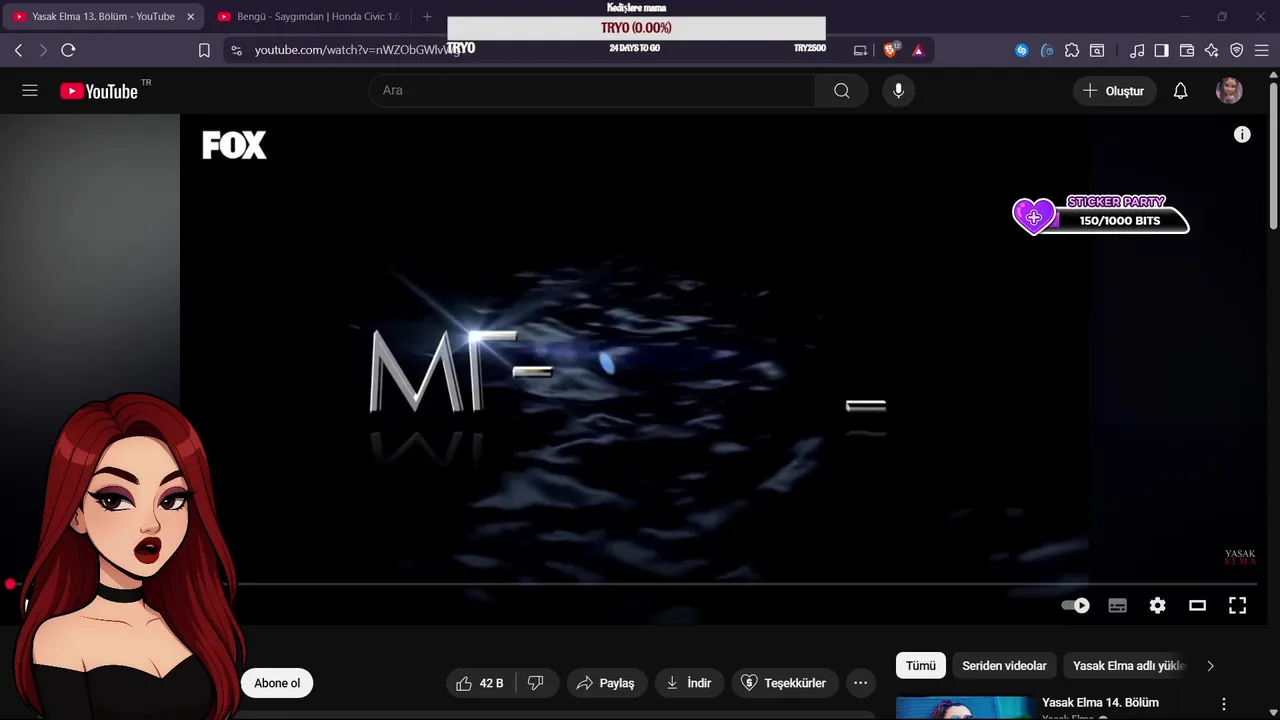Like the video with 42 B thumbs up
1280x720 pixels.
(x=480, y=683)
